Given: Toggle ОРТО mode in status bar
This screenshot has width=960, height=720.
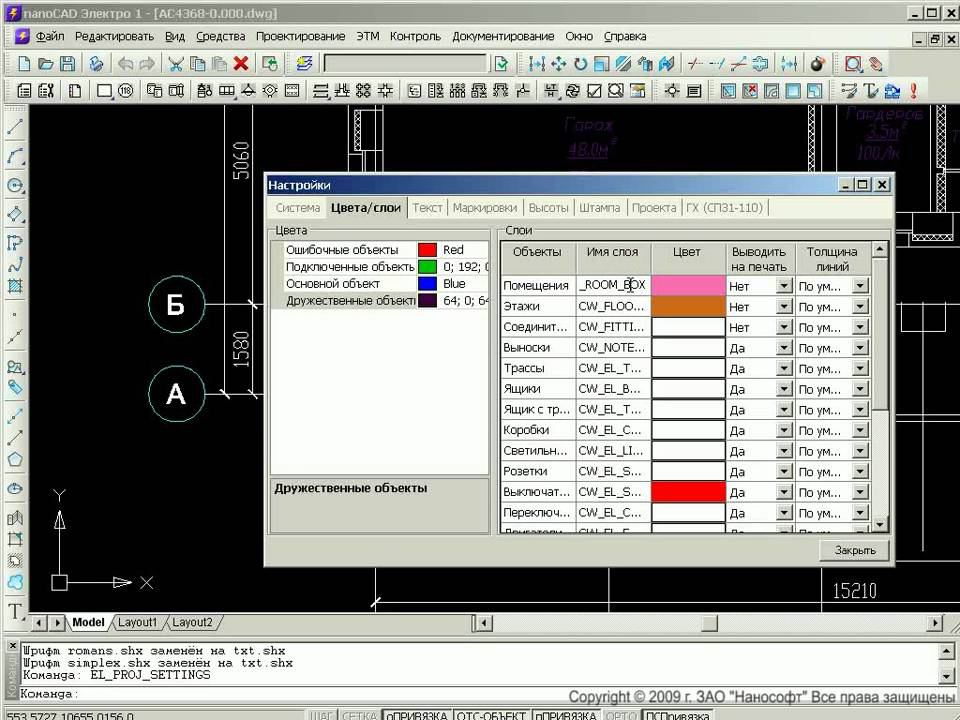Looking at the screenshot, I should coord(620,715).
